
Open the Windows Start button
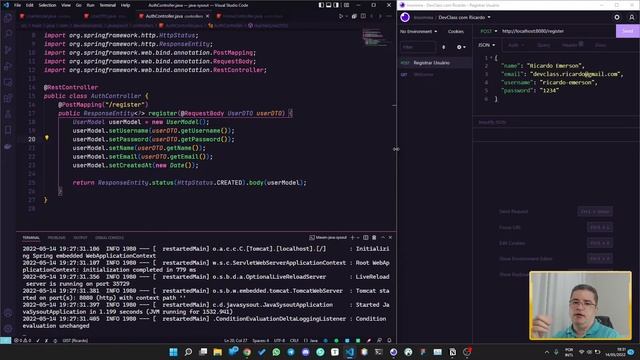click(x=173, y=352)
